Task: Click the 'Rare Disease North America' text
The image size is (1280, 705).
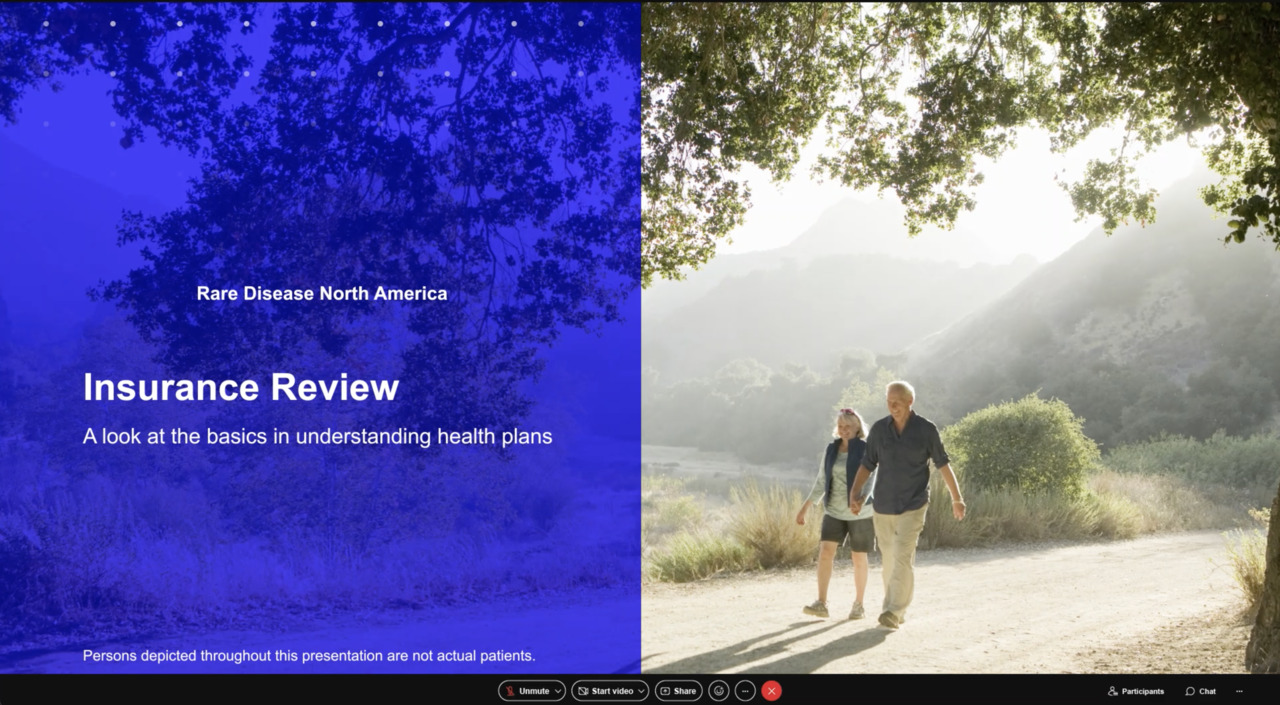Action: (322, 293)
